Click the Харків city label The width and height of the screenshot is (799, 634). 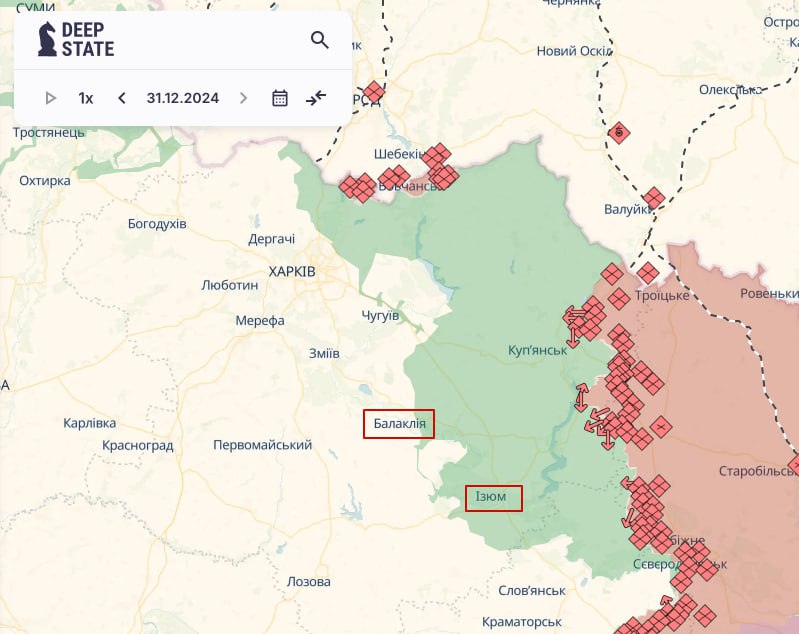point(292,272)
